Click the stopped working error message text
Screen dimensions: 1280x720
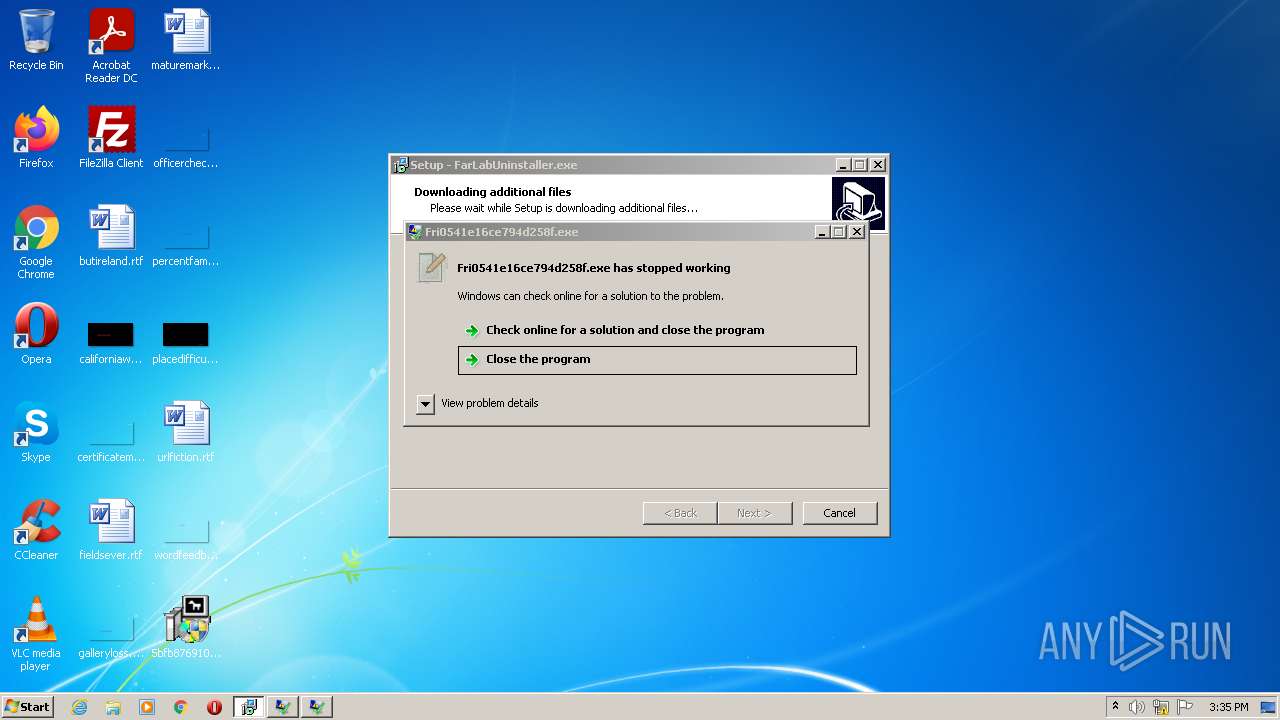click(x=594, y=268)
